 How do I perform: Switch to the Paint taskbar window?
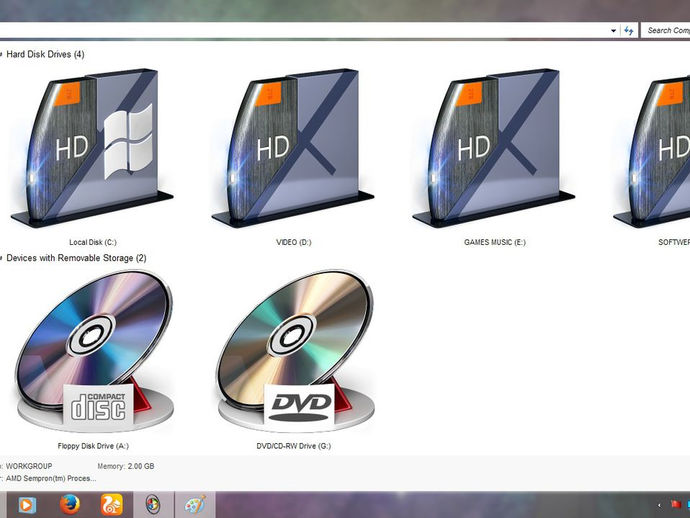click(x=195, y=505)
